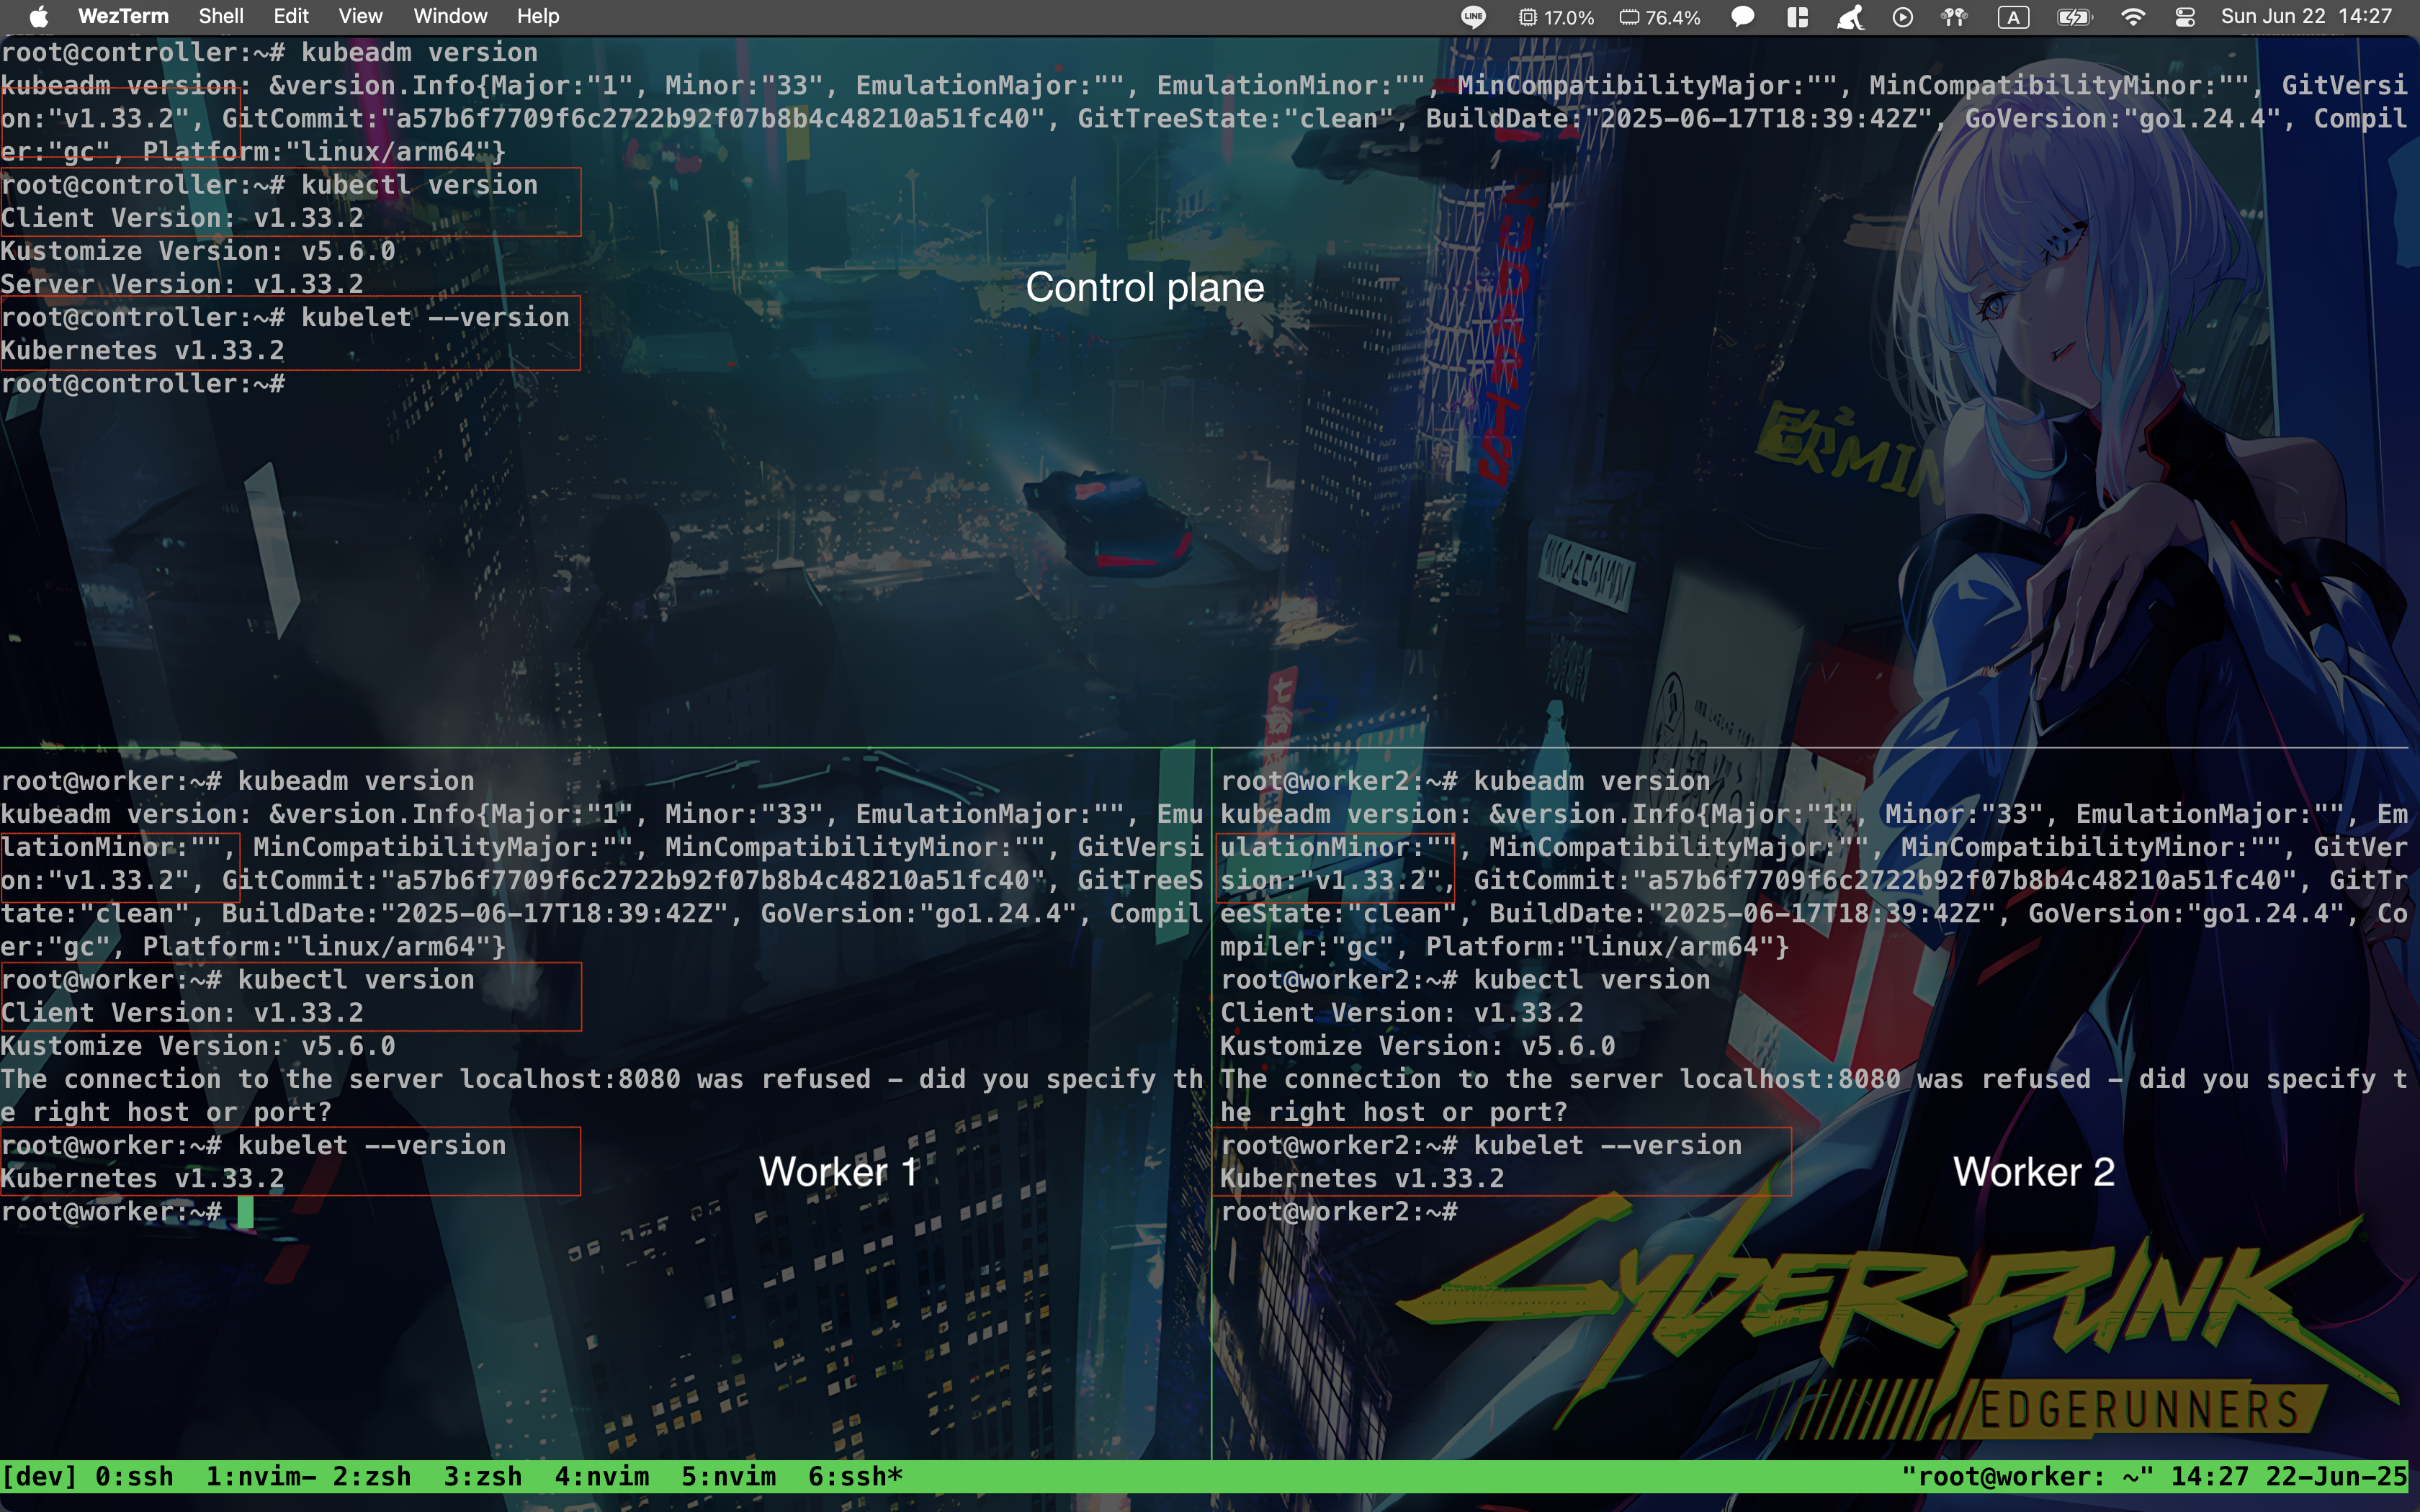Click 'Client Version: v1.33.2' in worker2 pane
The width and height of the screenshot is (2420, 1512).
tap(1402, 1013)
